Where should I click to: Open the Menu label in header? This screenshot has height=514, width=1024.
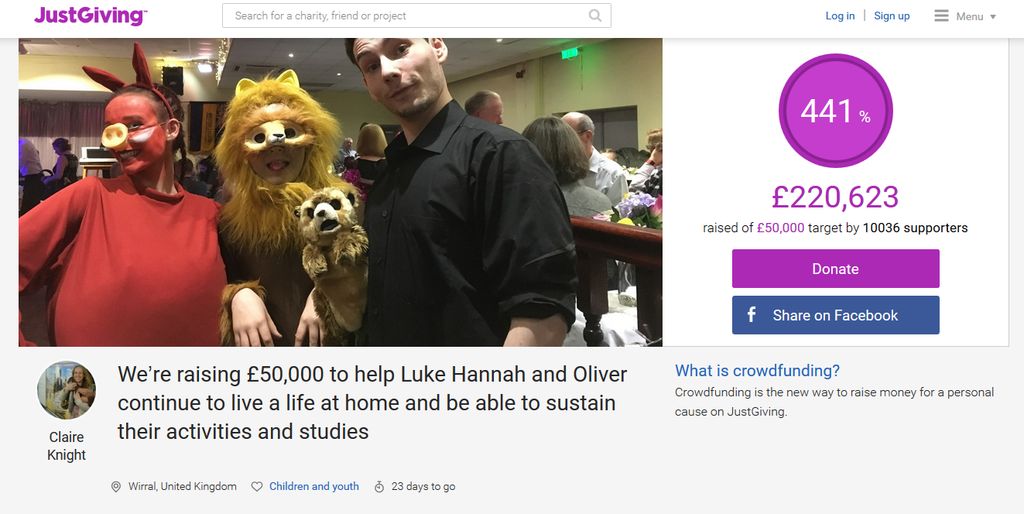(969, 16)
